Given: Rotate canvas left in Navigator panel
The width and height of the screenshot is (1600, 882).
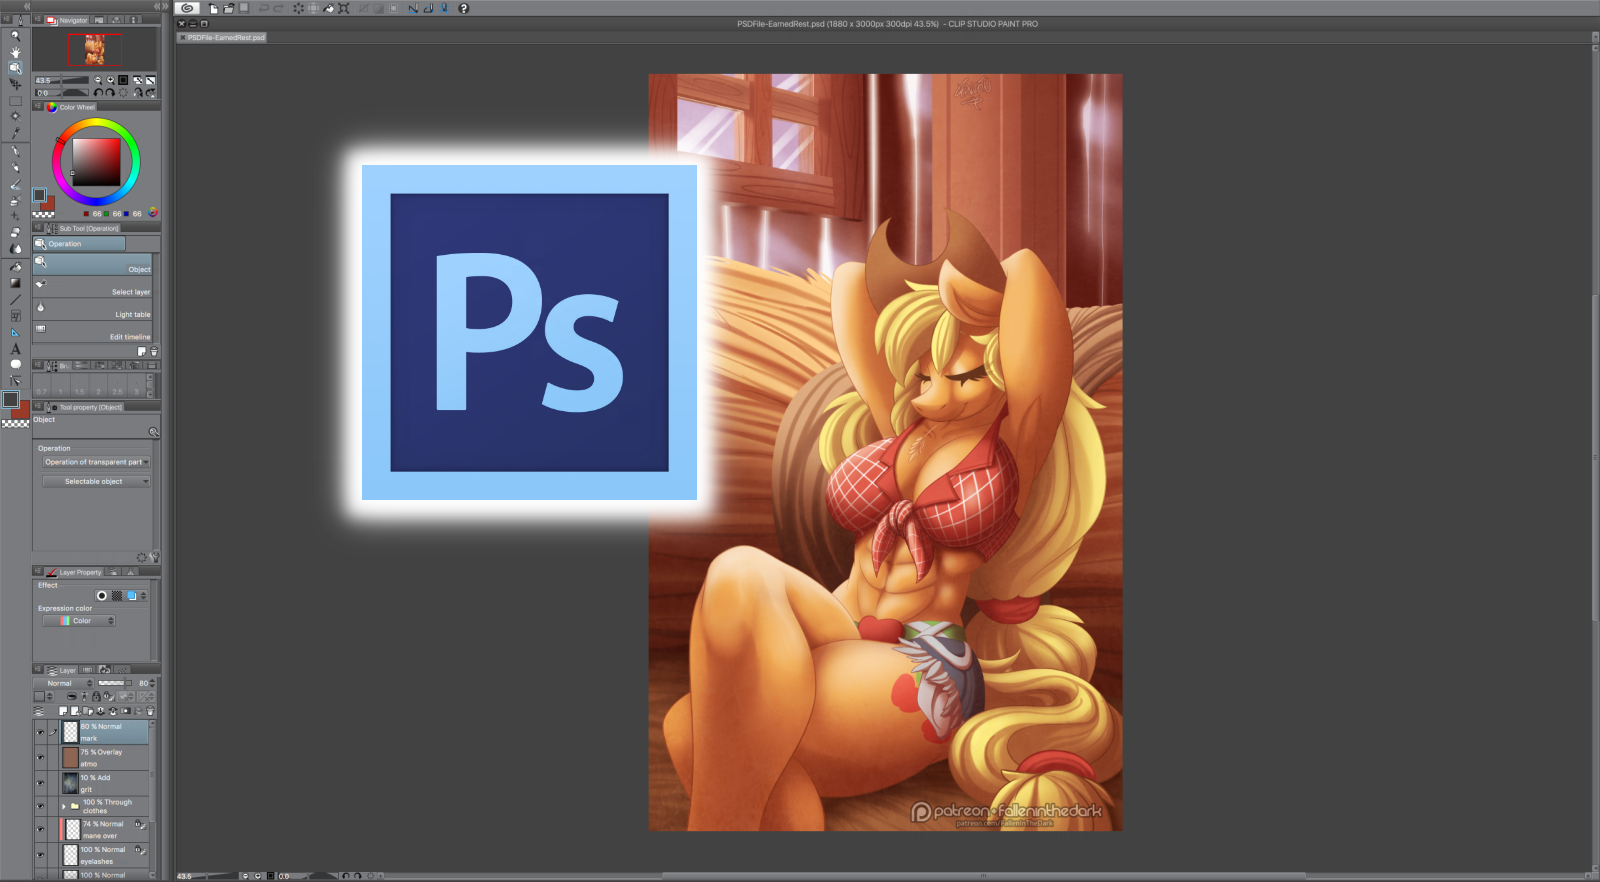Looking at the screenshot, I should pos(98,92).
